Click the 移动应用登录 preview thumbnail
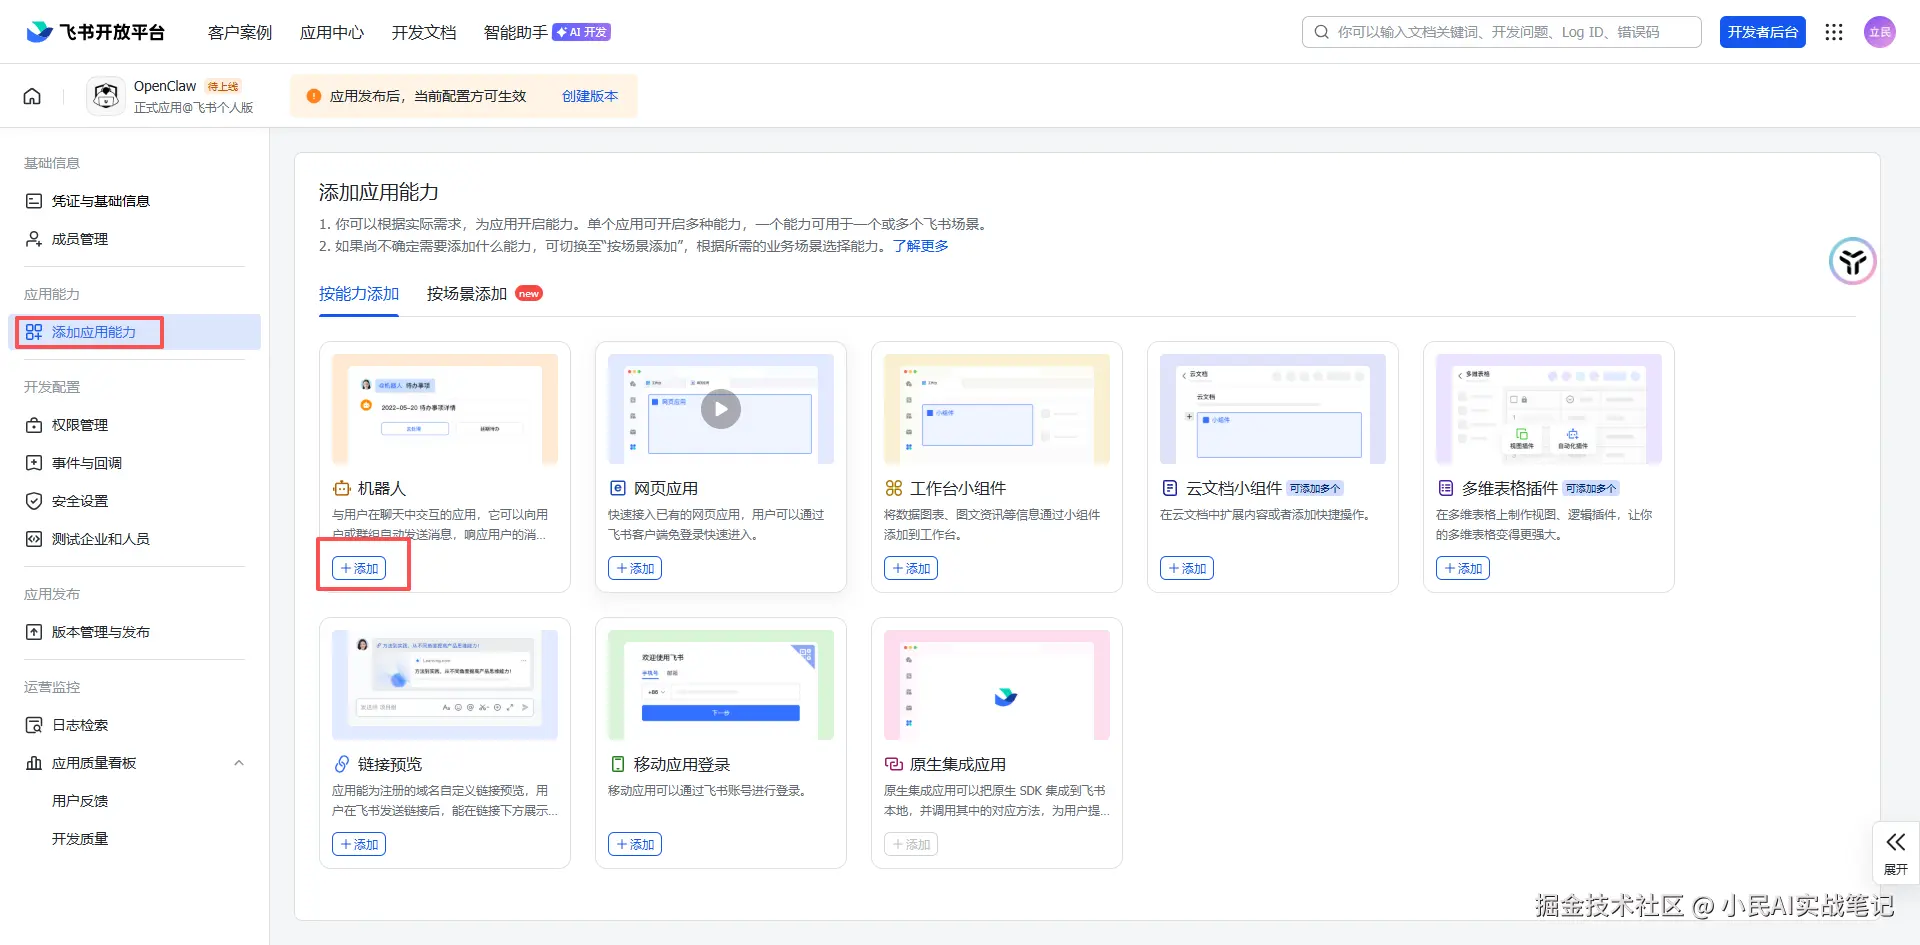Viewport: 1920px width, 945px height. [721, 685]
